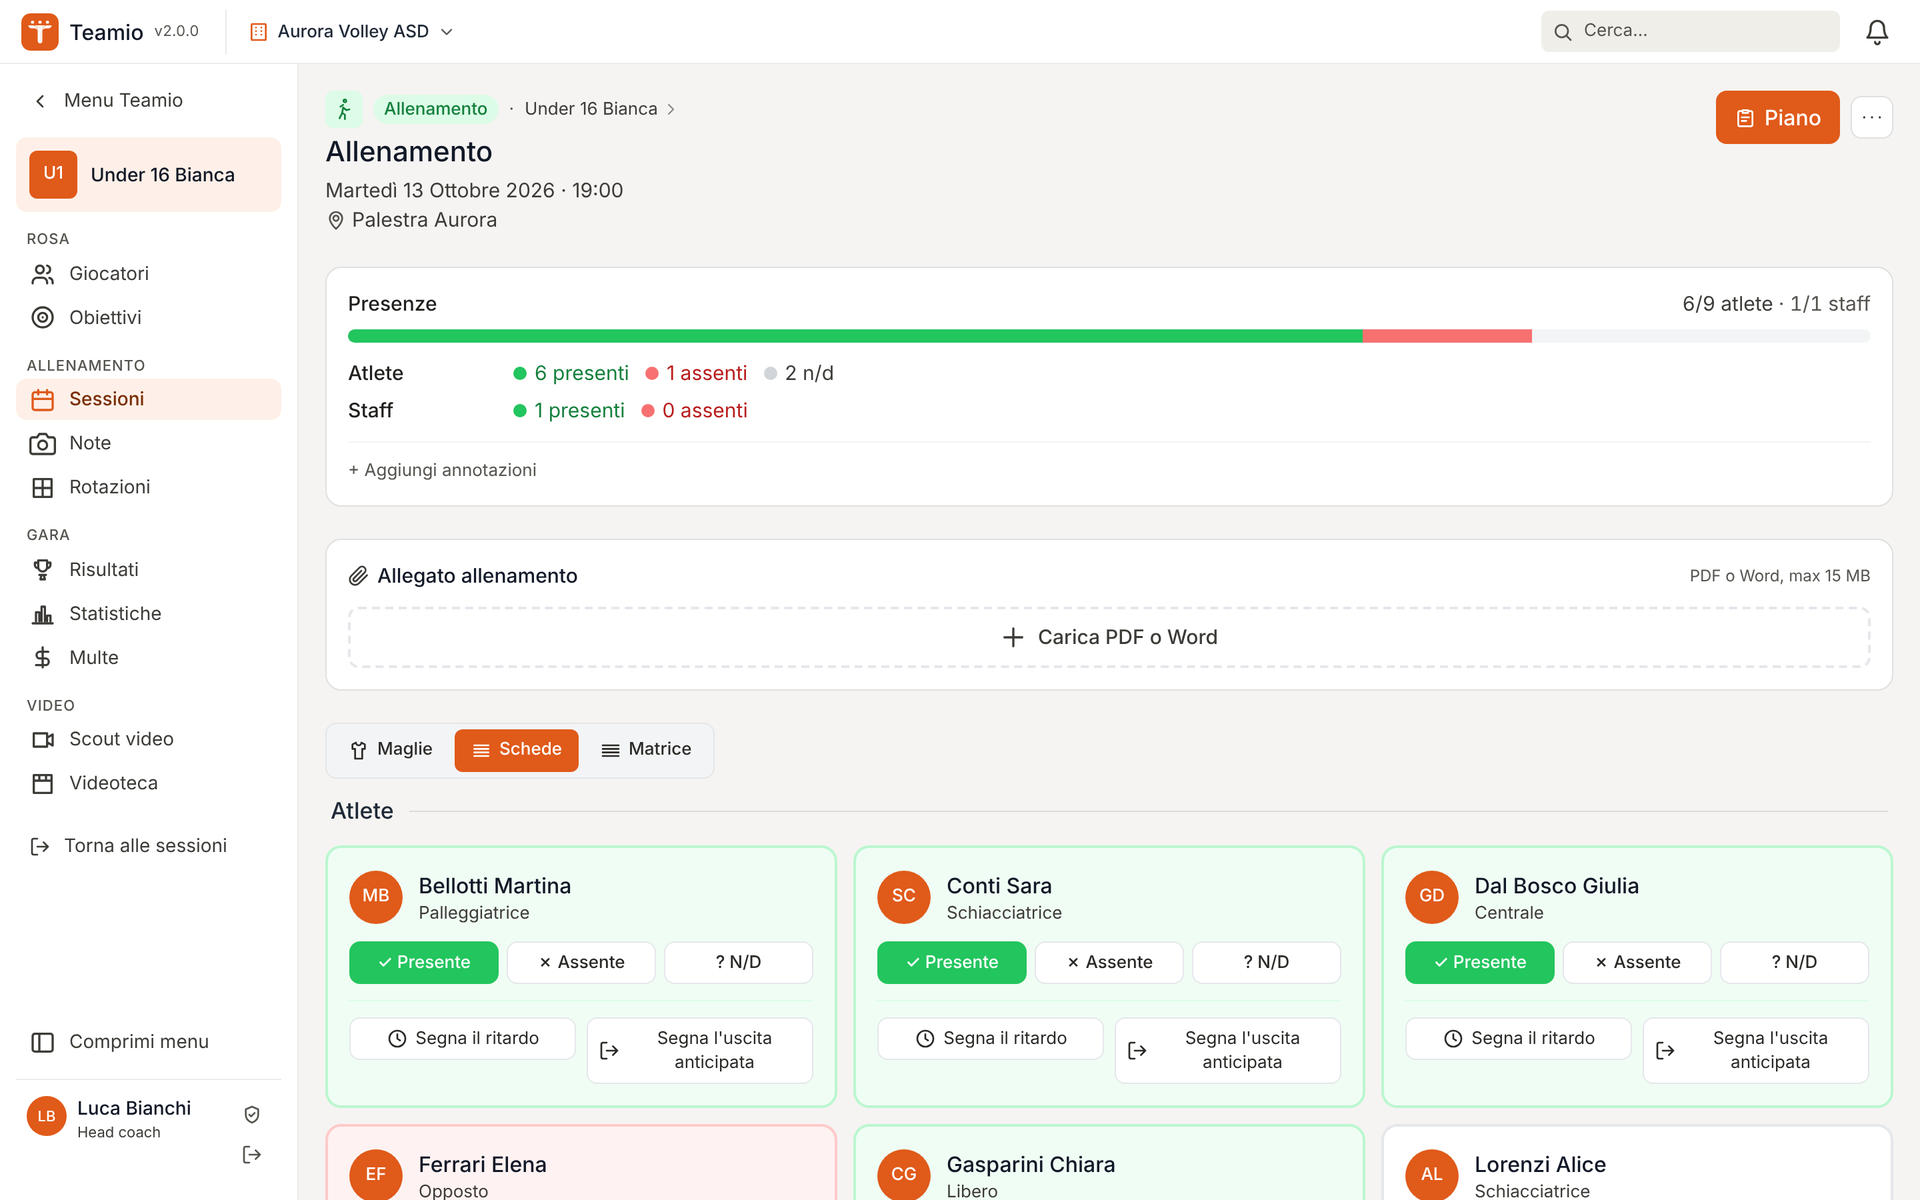Set Dal Bosco Giulia to N/D

[1794, 962]
